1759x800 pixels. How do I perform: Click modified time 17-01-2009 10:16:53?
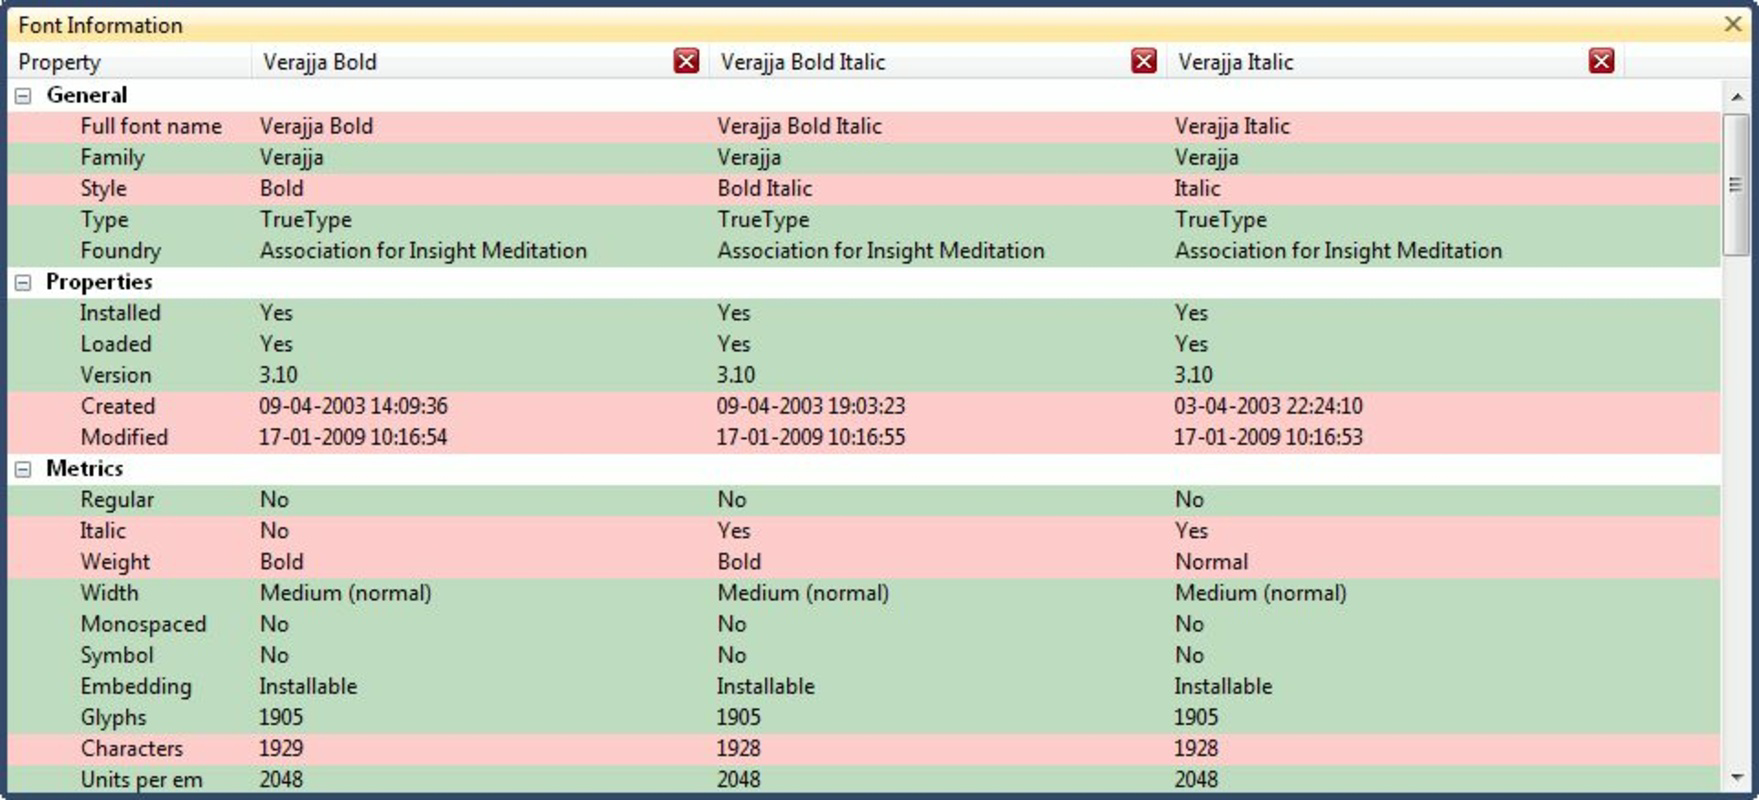(1268, 437)
